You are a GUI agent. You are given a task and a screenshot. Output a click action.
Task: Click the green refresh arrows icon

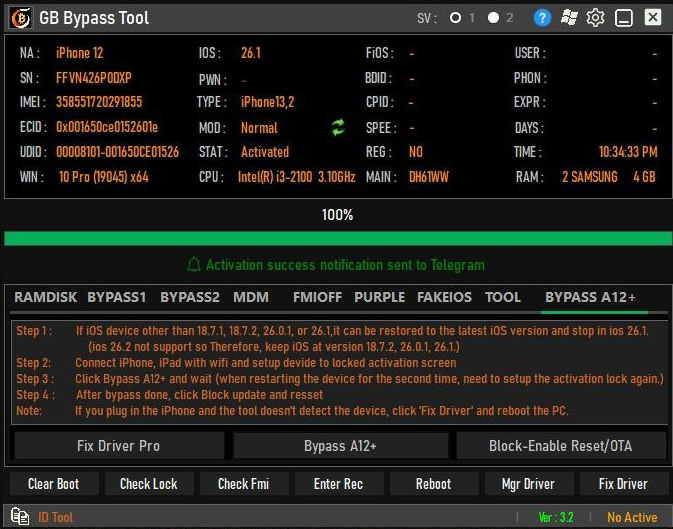[x=338, y=128]
